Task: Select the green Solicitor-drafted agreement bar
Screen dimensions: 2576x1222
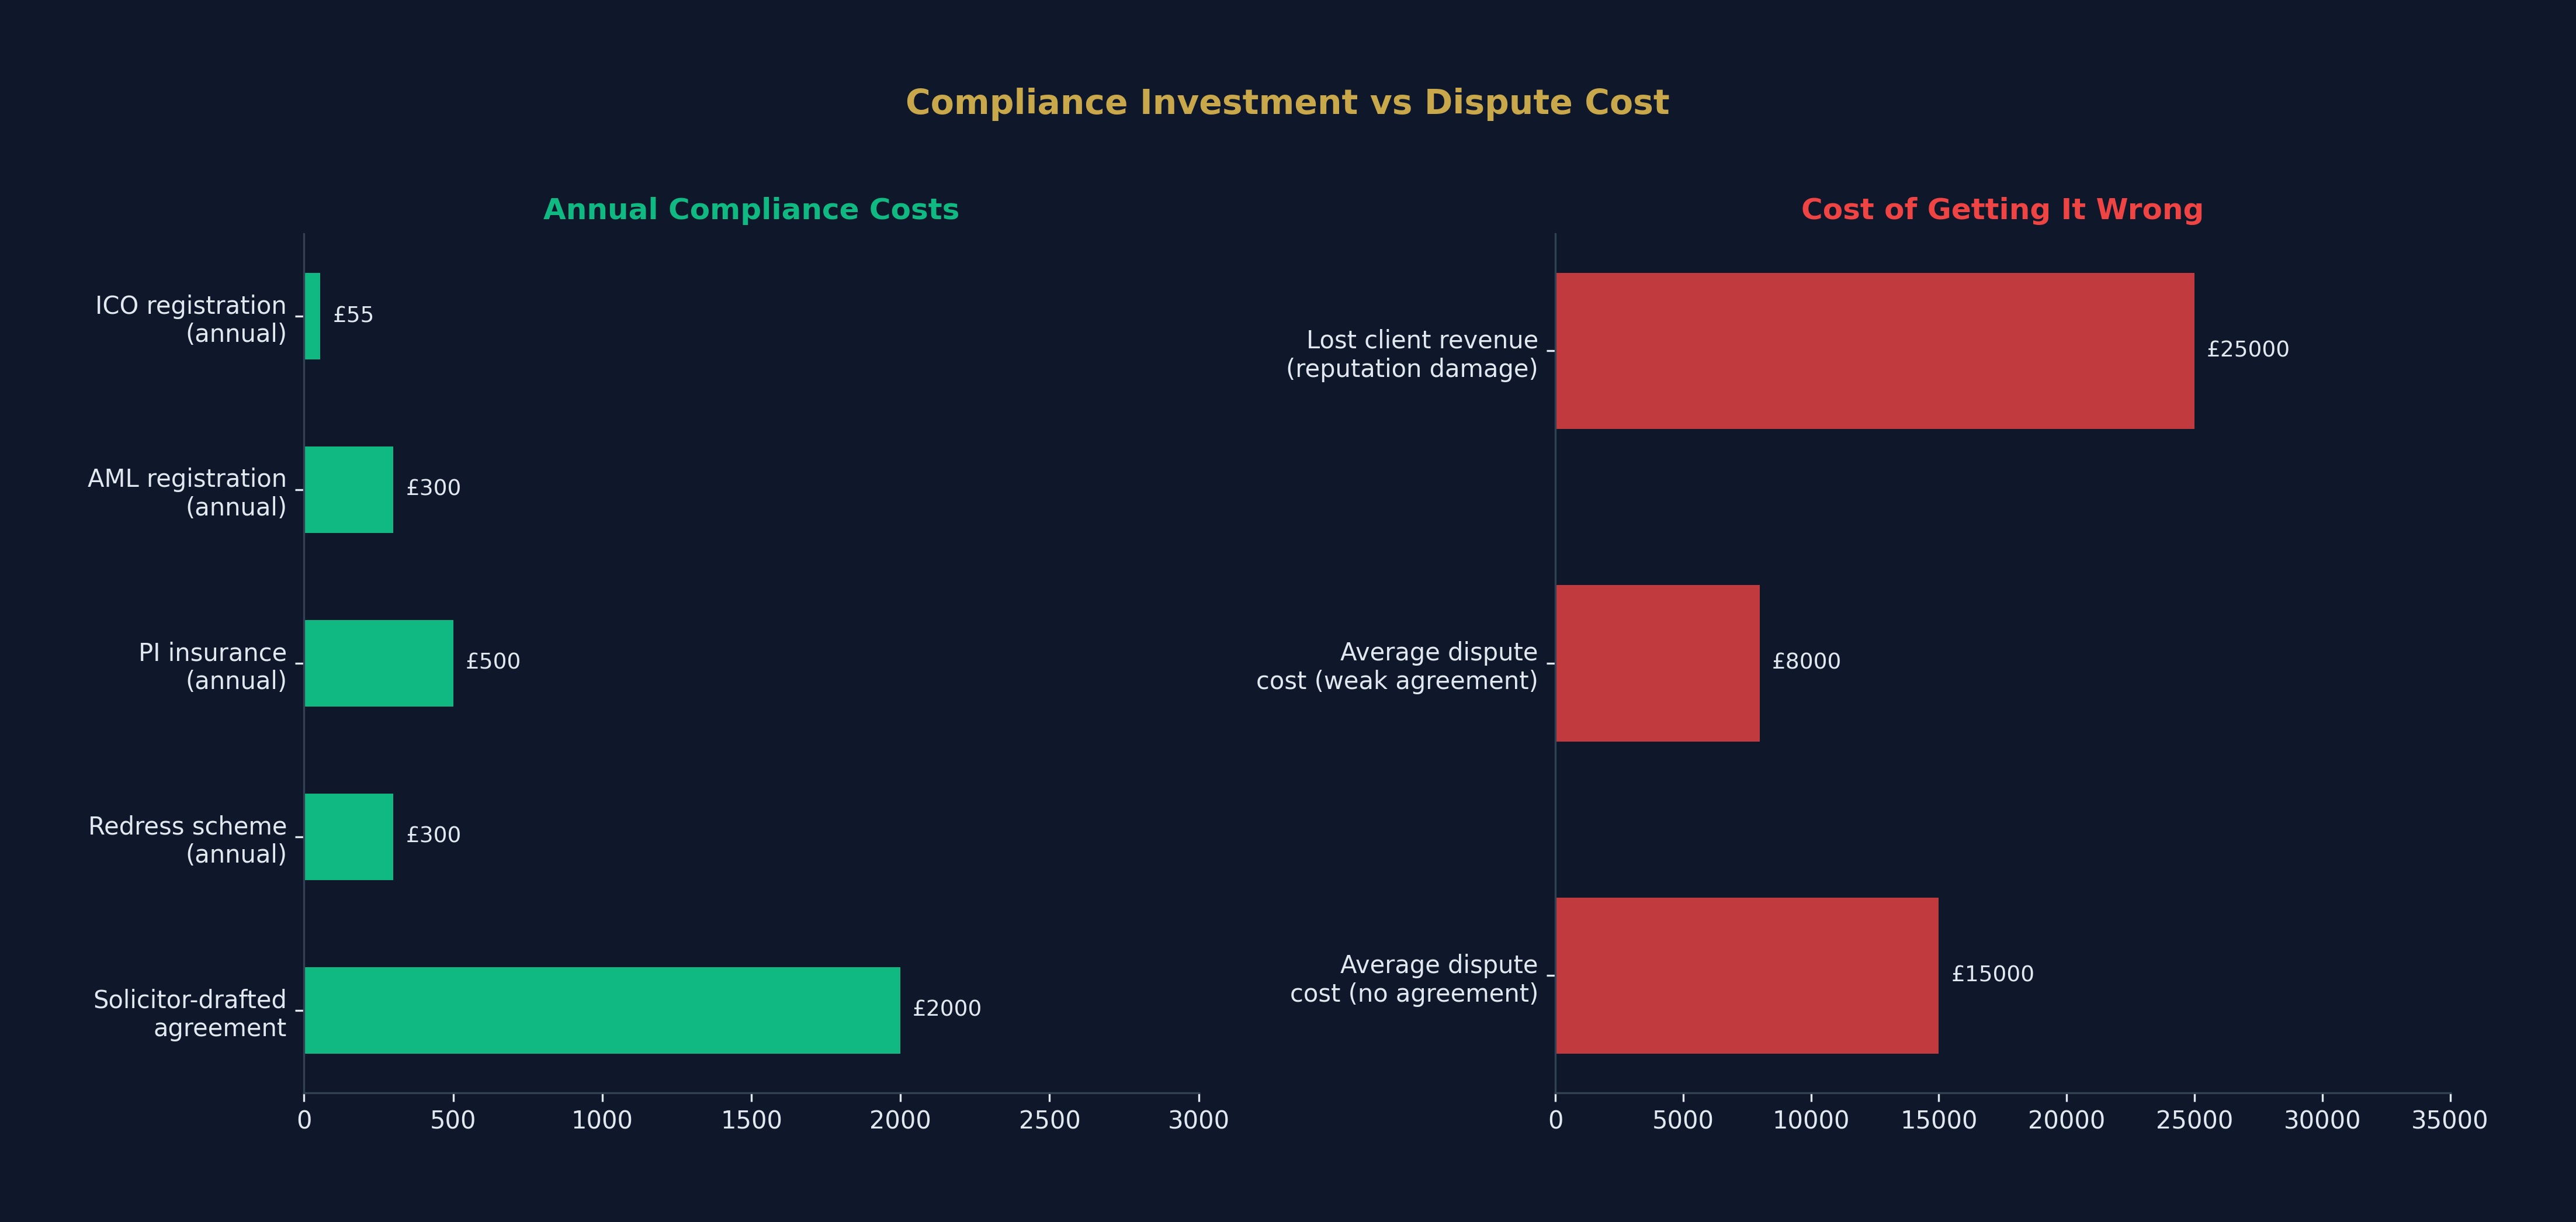Action: click(x=602, y=1010)
